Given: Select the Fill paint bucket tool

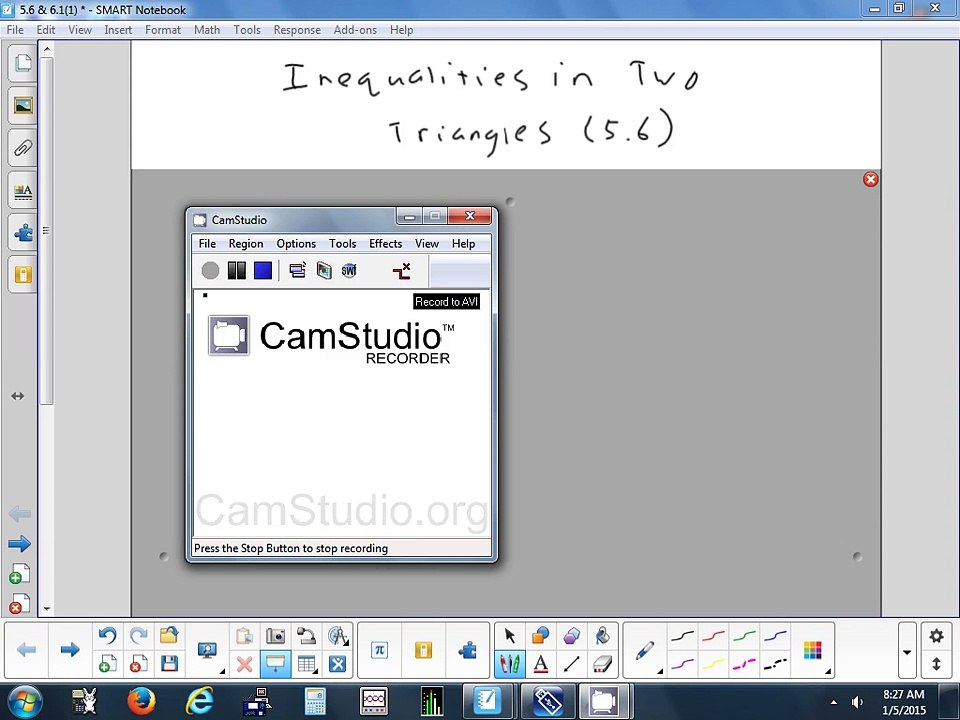Looking at the screenshot, I should click(602, 636).
